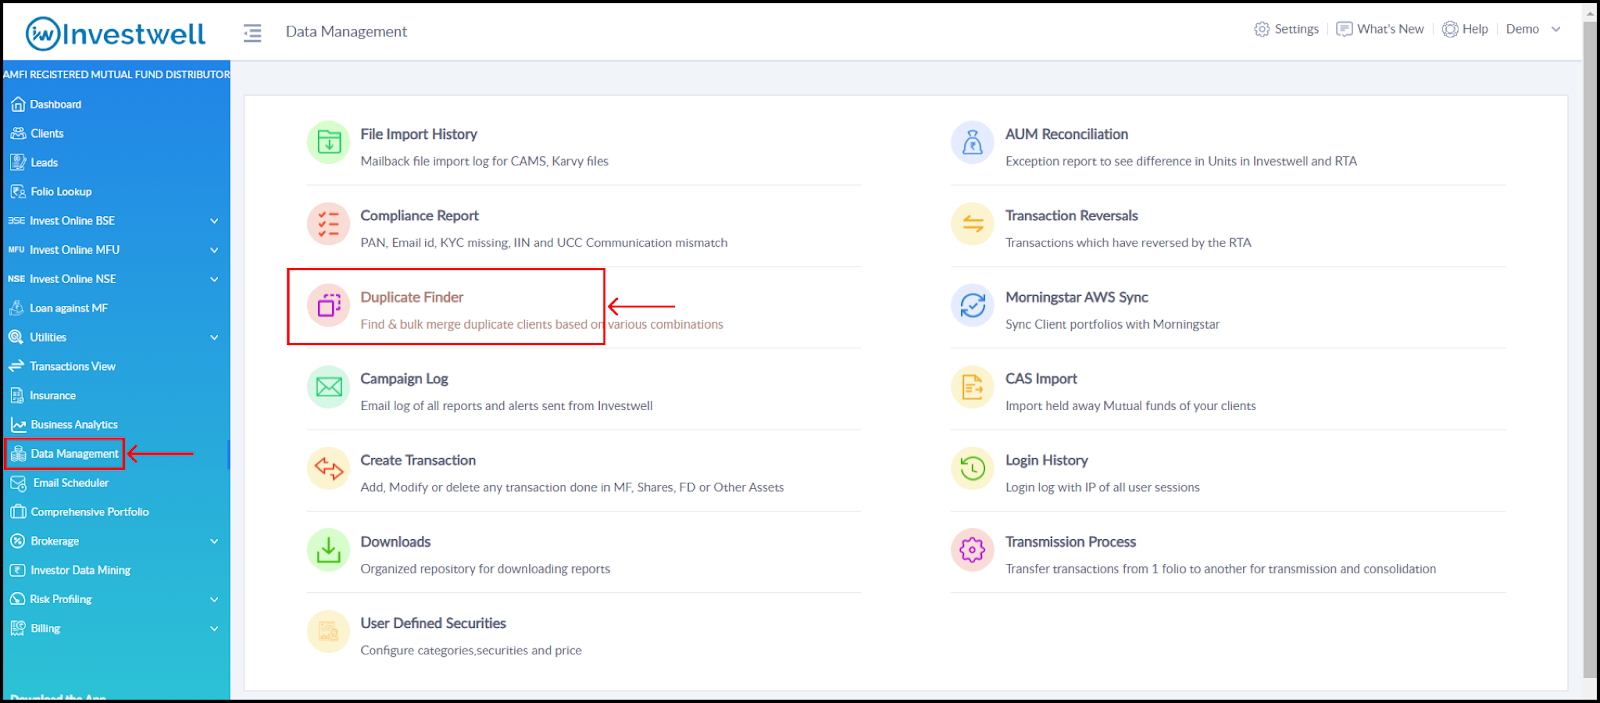Click the Utilities magnifier icon in sidebar

pyautogui.click(x=16, y=337)
